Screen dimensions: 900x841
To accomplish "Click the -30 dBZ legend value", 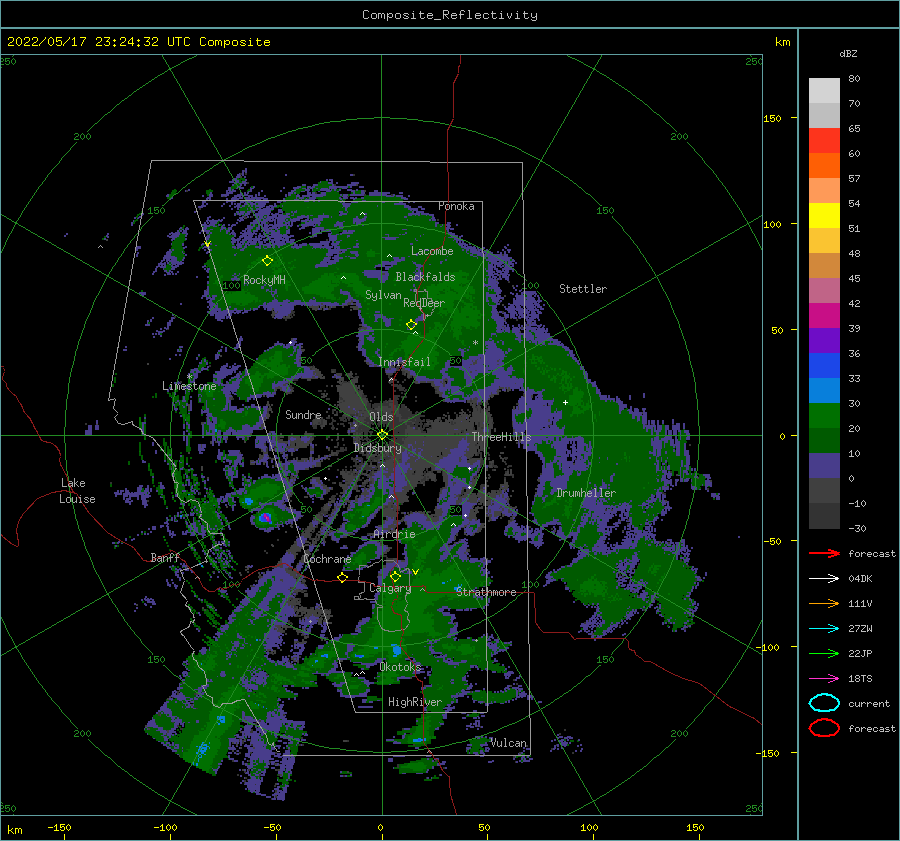I will click(857, 528).
